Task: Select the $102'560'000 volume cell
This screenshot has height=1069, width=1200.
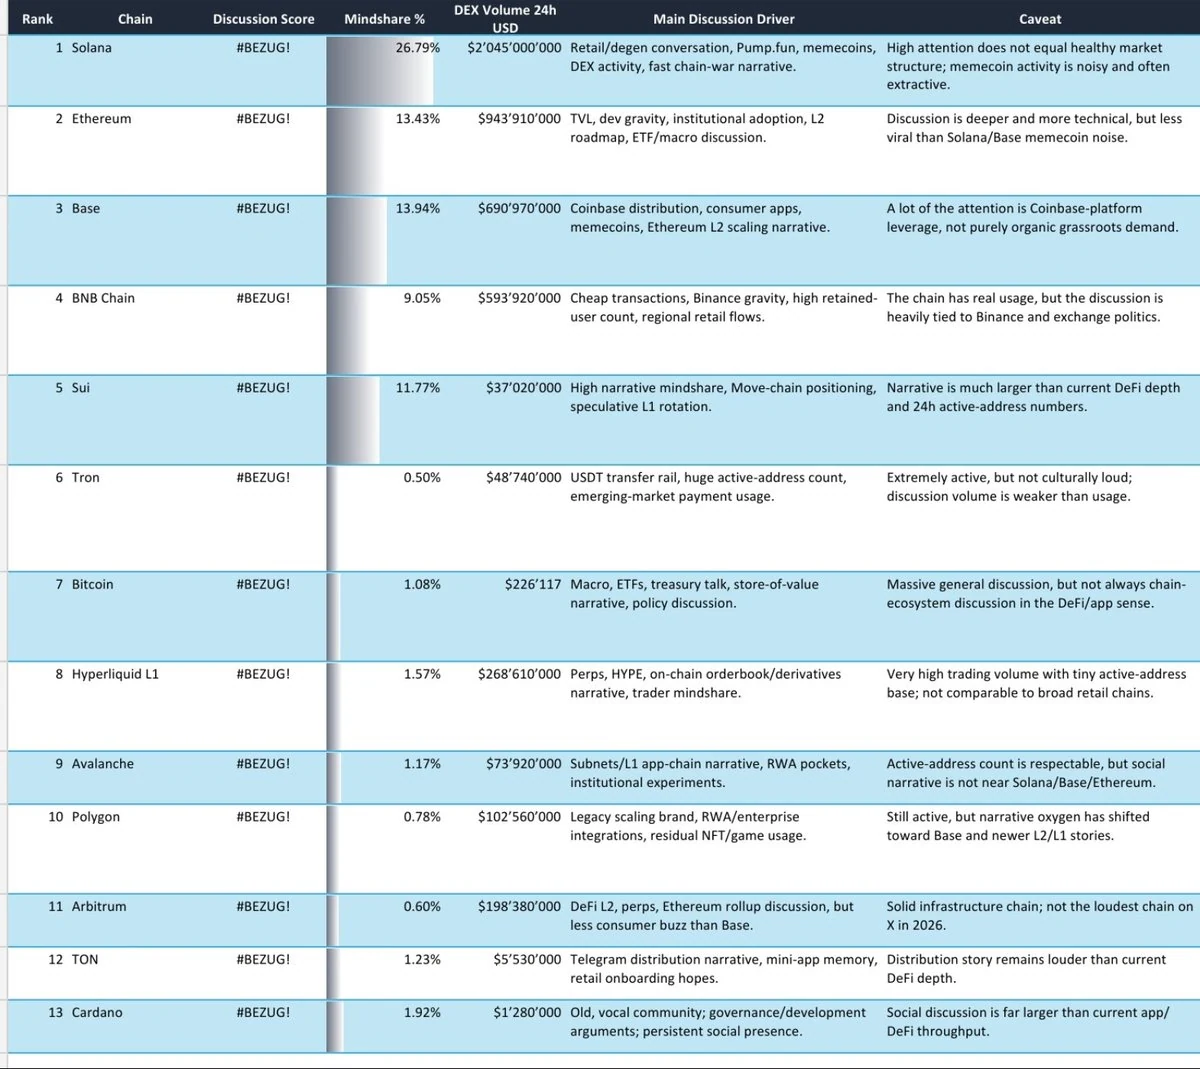Action: click(520, 817)
